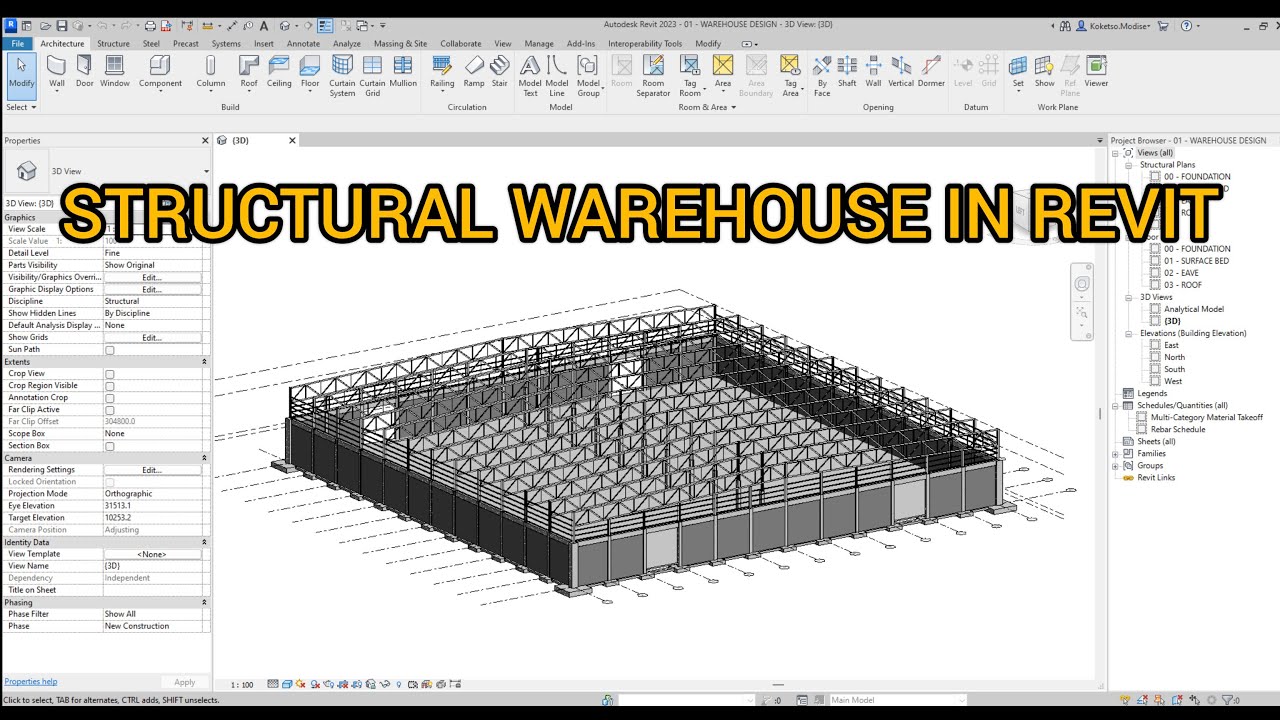Open Rebar Schedule in Project Browser
The height and width of the screenshot is (720, 1280).
1177,430
